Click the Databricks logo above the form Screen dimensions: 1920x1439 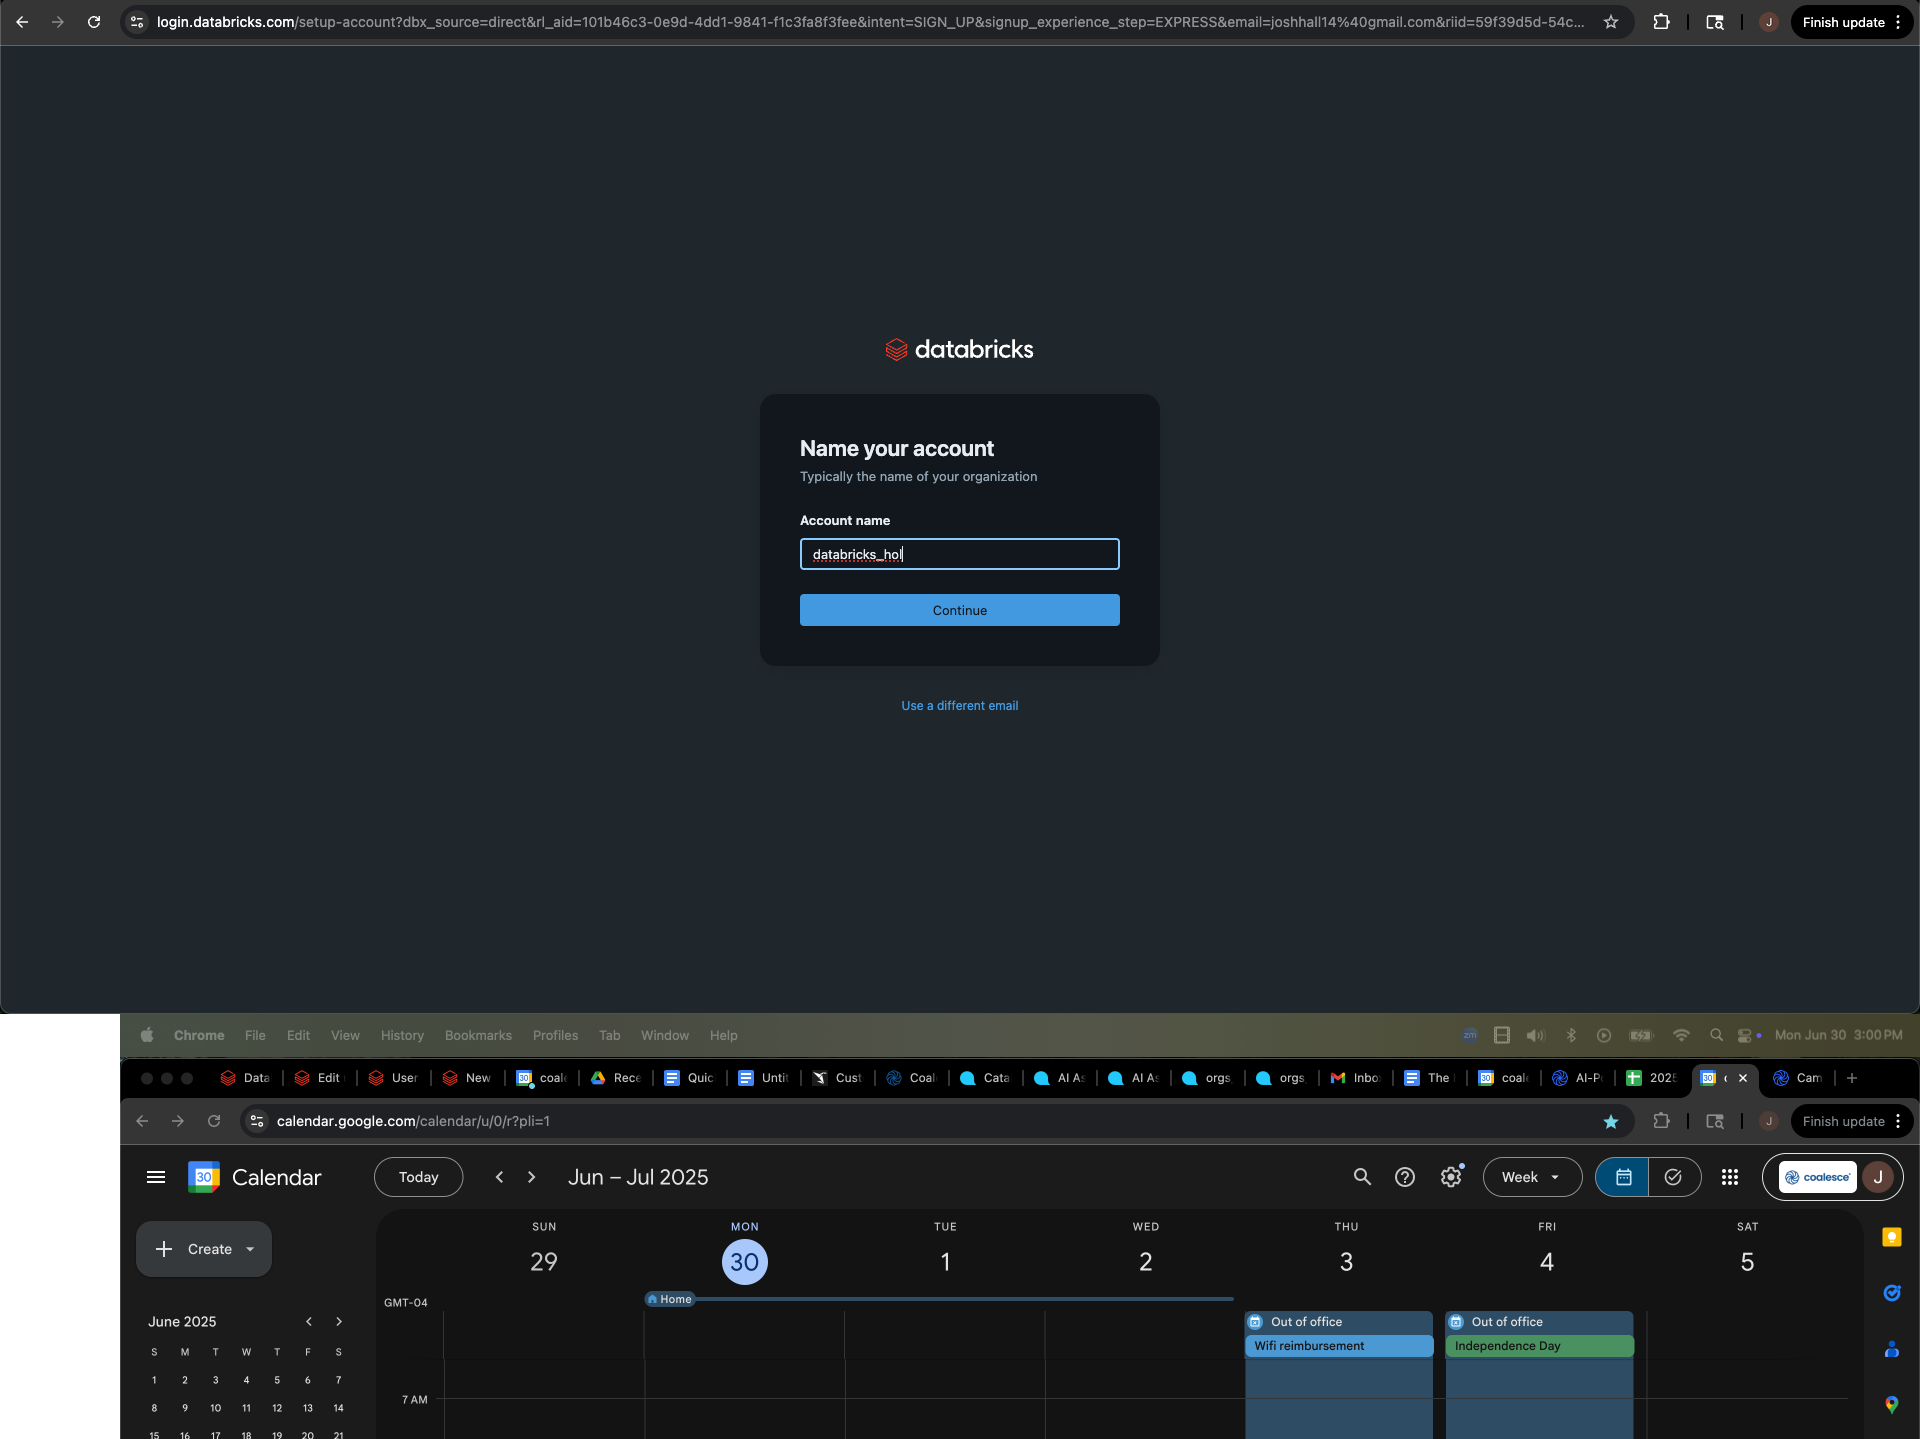tap(959, 349)
